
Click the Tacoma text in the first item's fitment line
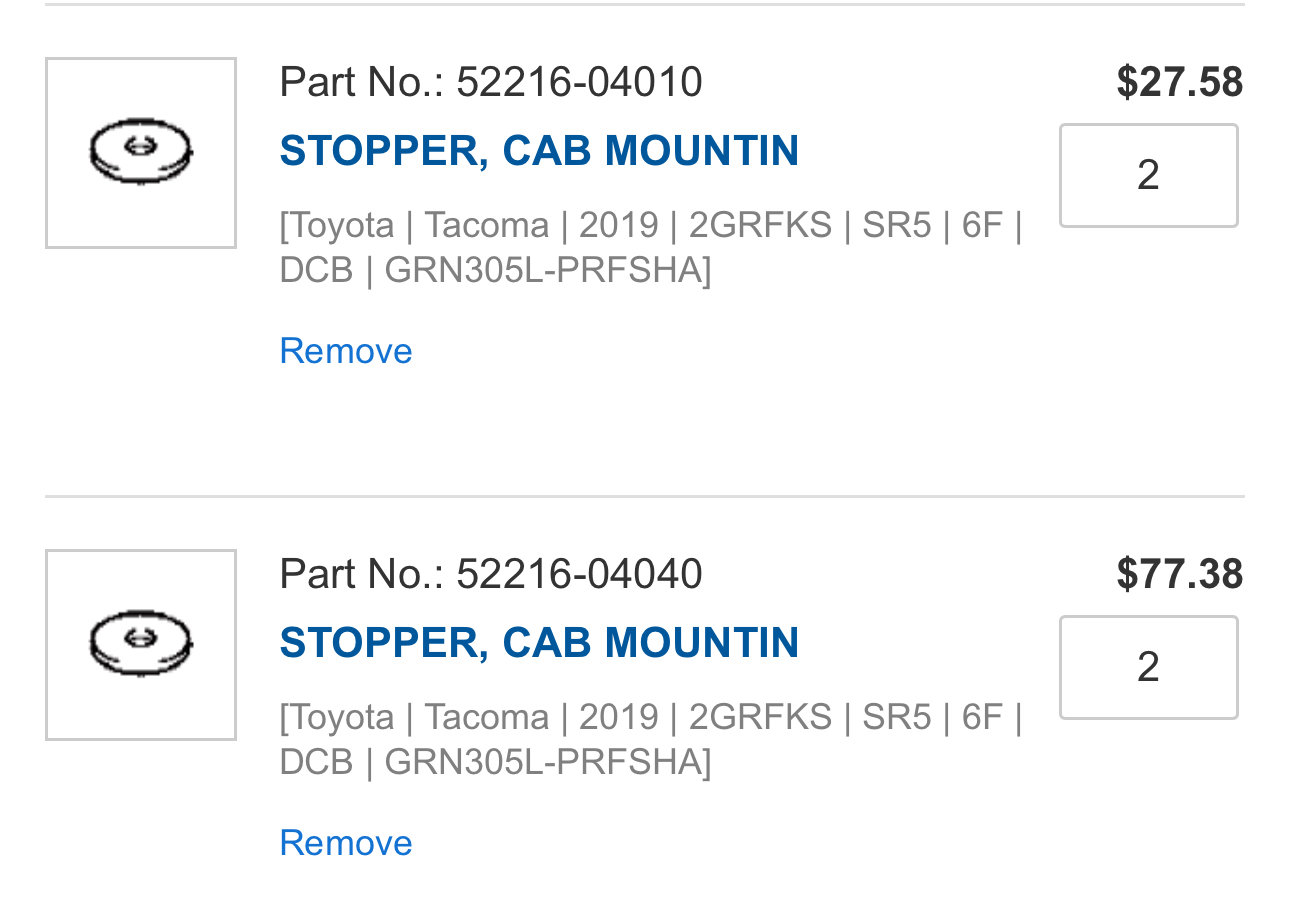tap(487, 225)
